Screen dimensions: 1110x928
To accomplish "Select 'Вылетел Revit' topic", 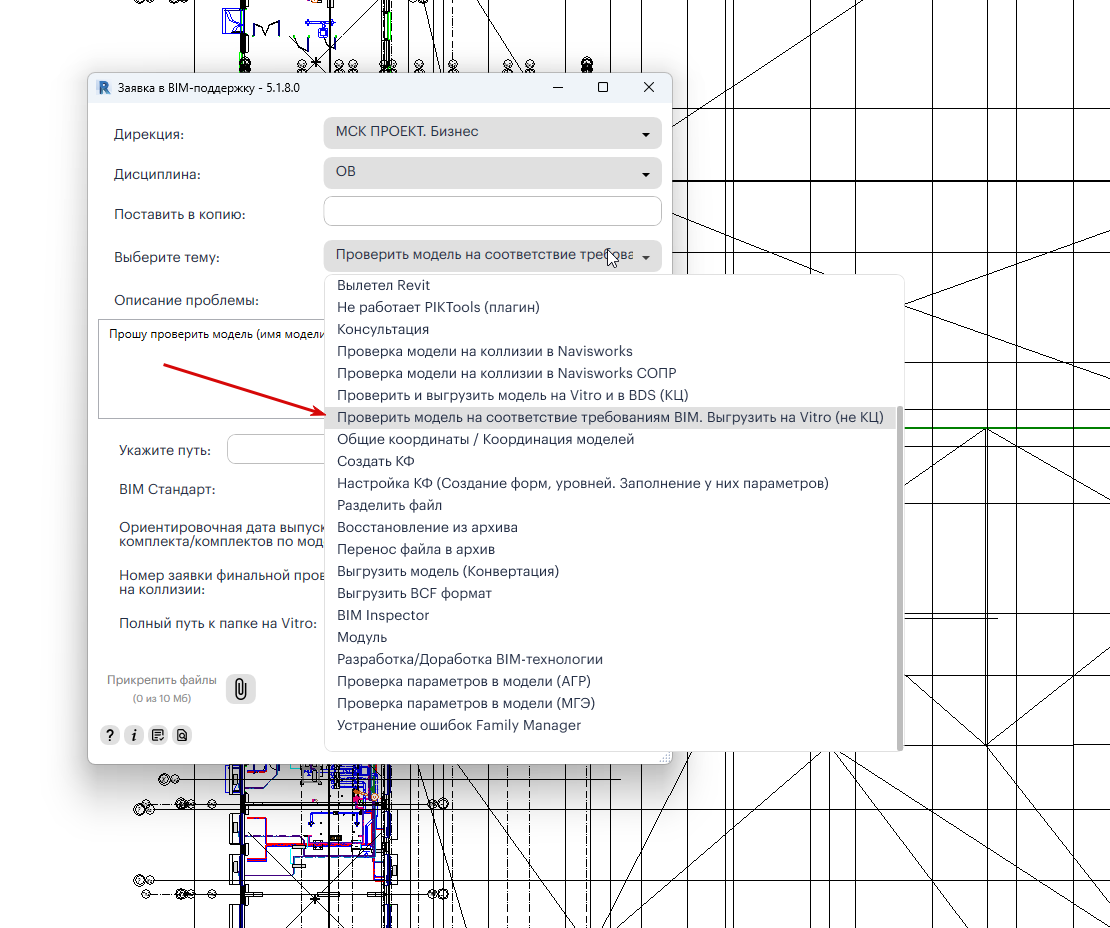I will pyautogui.click(x=384, y=285).
